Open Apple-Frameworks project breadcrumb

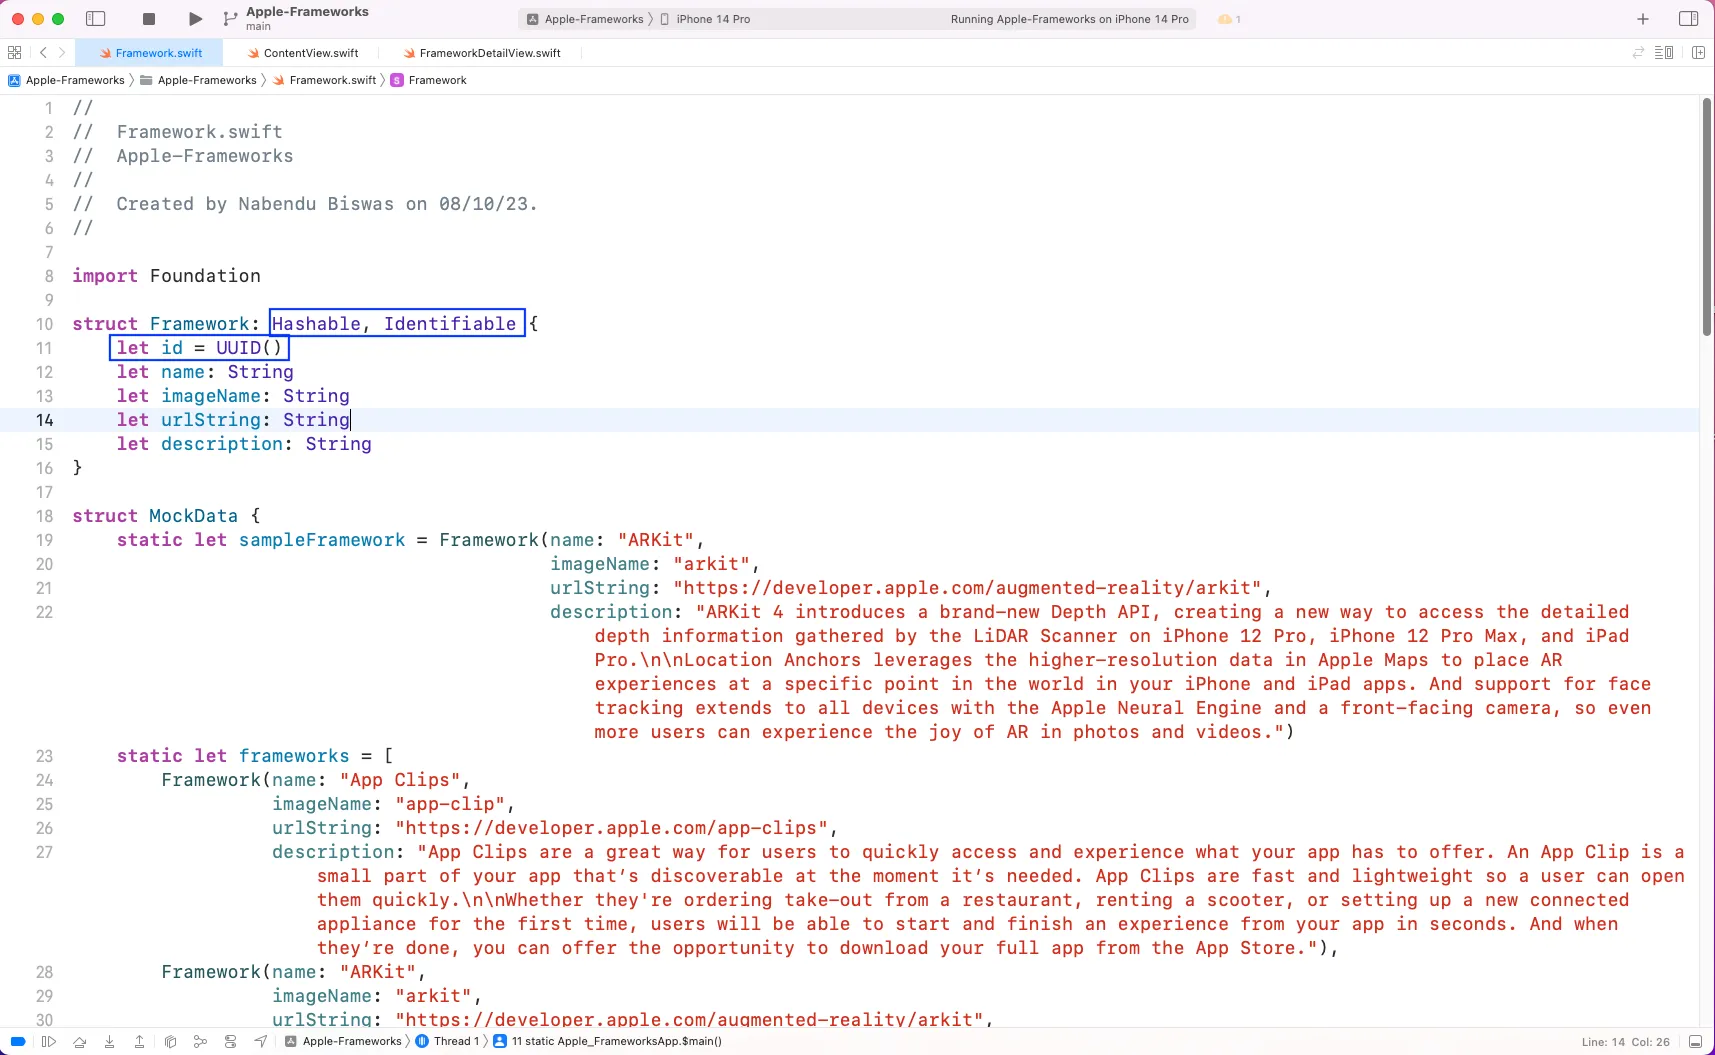[x=66, y=80]
